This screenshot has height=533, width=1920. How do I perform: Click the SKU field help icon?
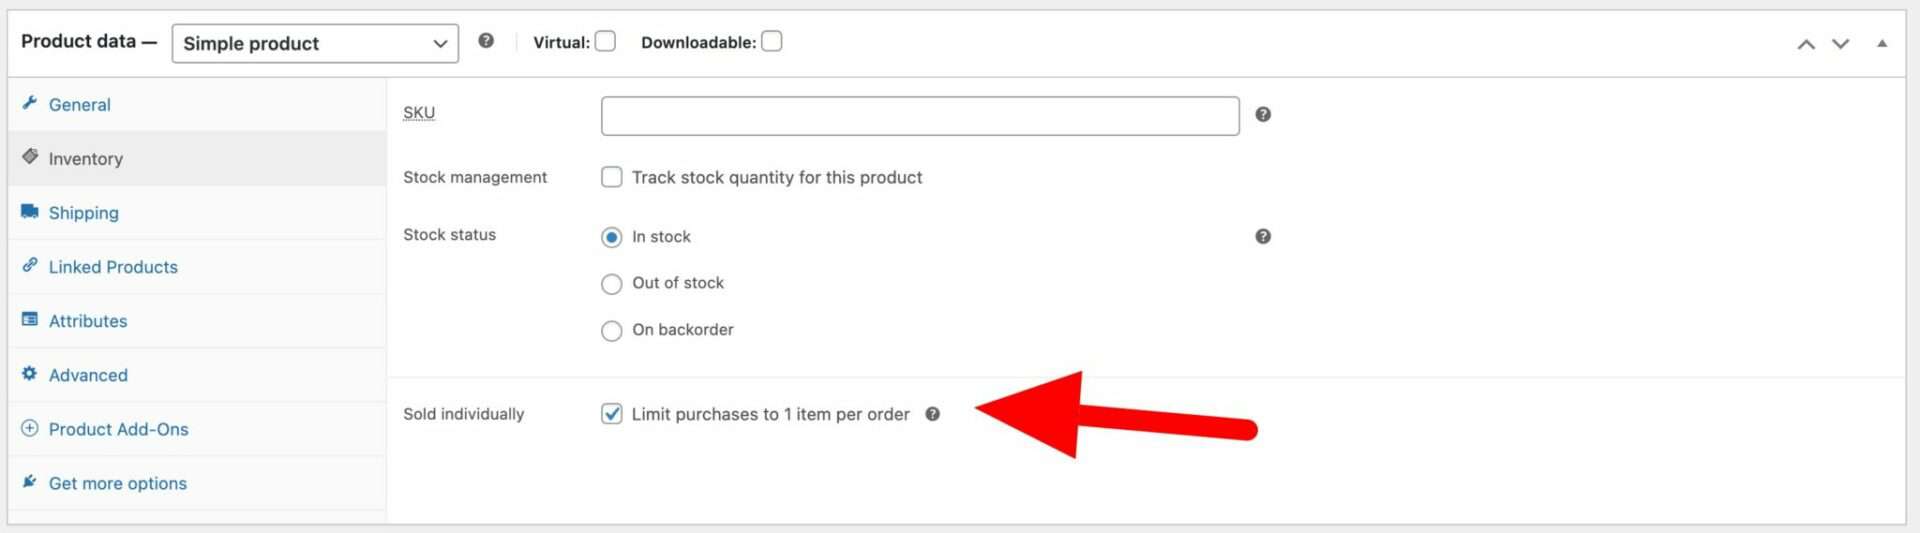coord(1263,115)
